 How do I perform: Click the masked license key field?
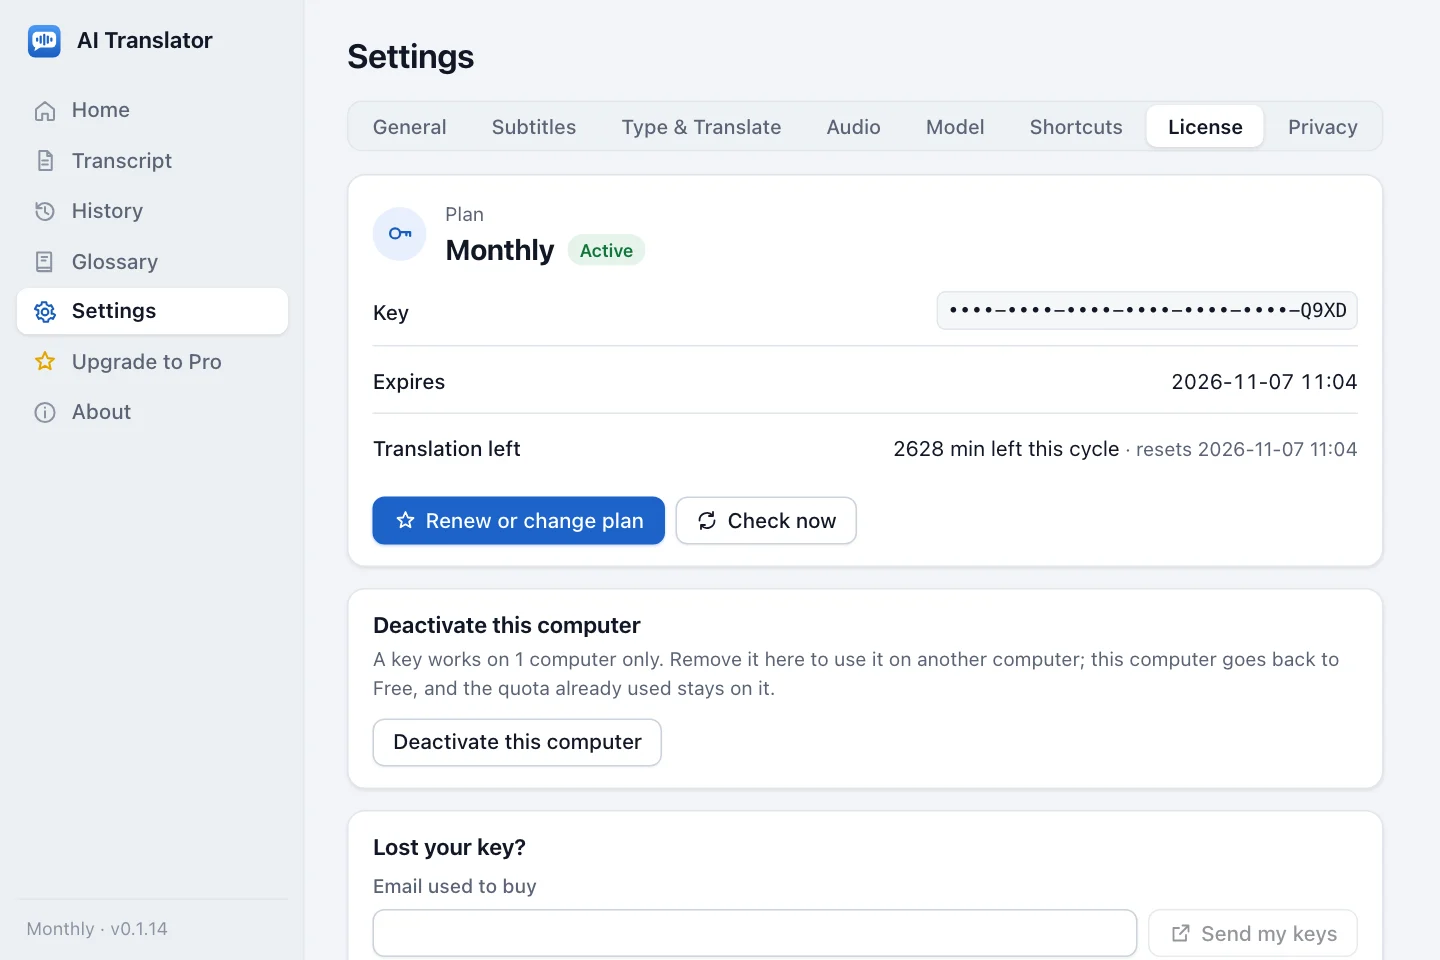click(1147, 311)
